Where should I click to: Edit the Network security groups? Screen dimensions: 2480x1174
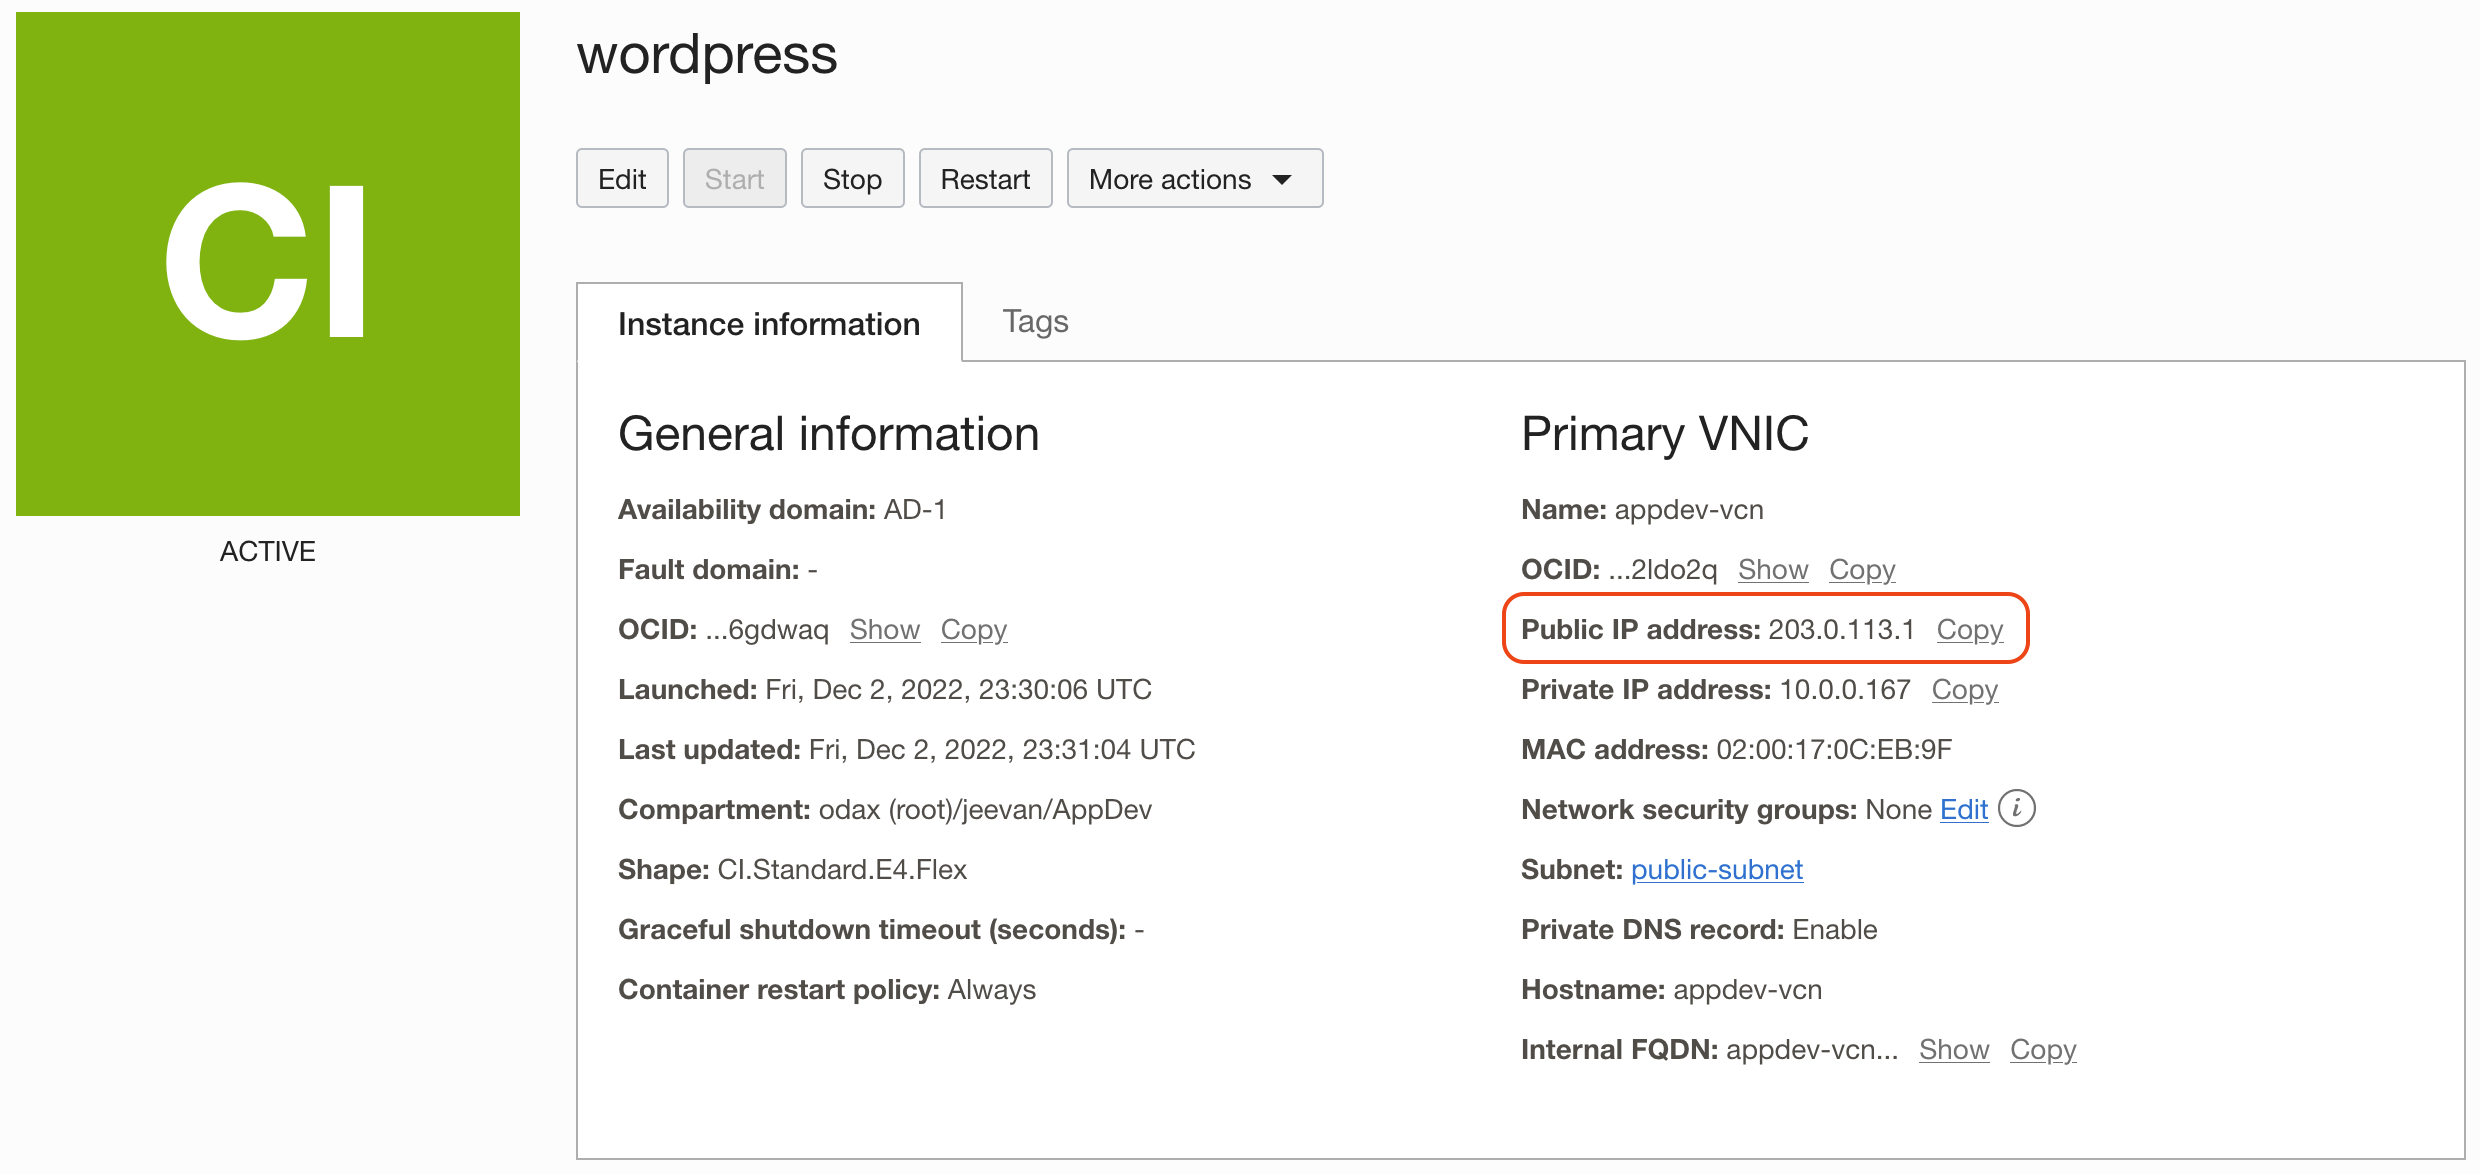click(1963, 809)
